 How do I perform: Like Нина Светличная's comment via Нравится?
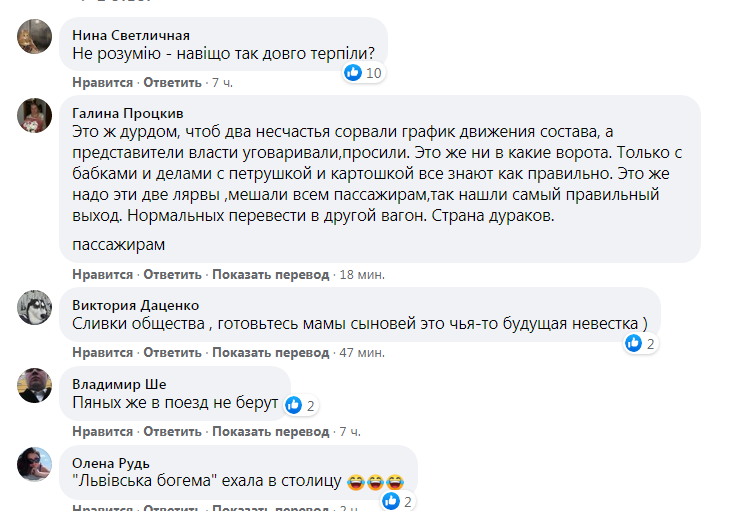point(103,82)
